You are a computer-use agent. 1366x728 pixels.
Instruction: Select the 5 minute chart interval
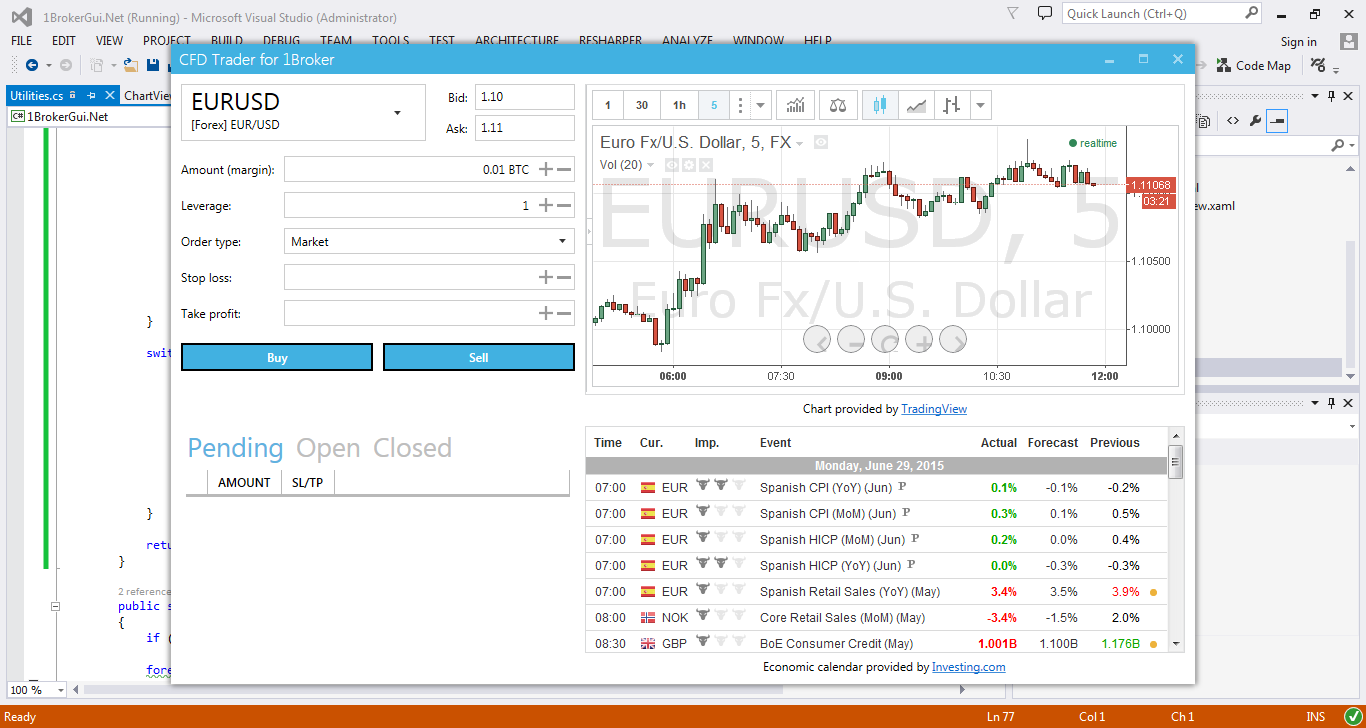(x=714, y=105)
